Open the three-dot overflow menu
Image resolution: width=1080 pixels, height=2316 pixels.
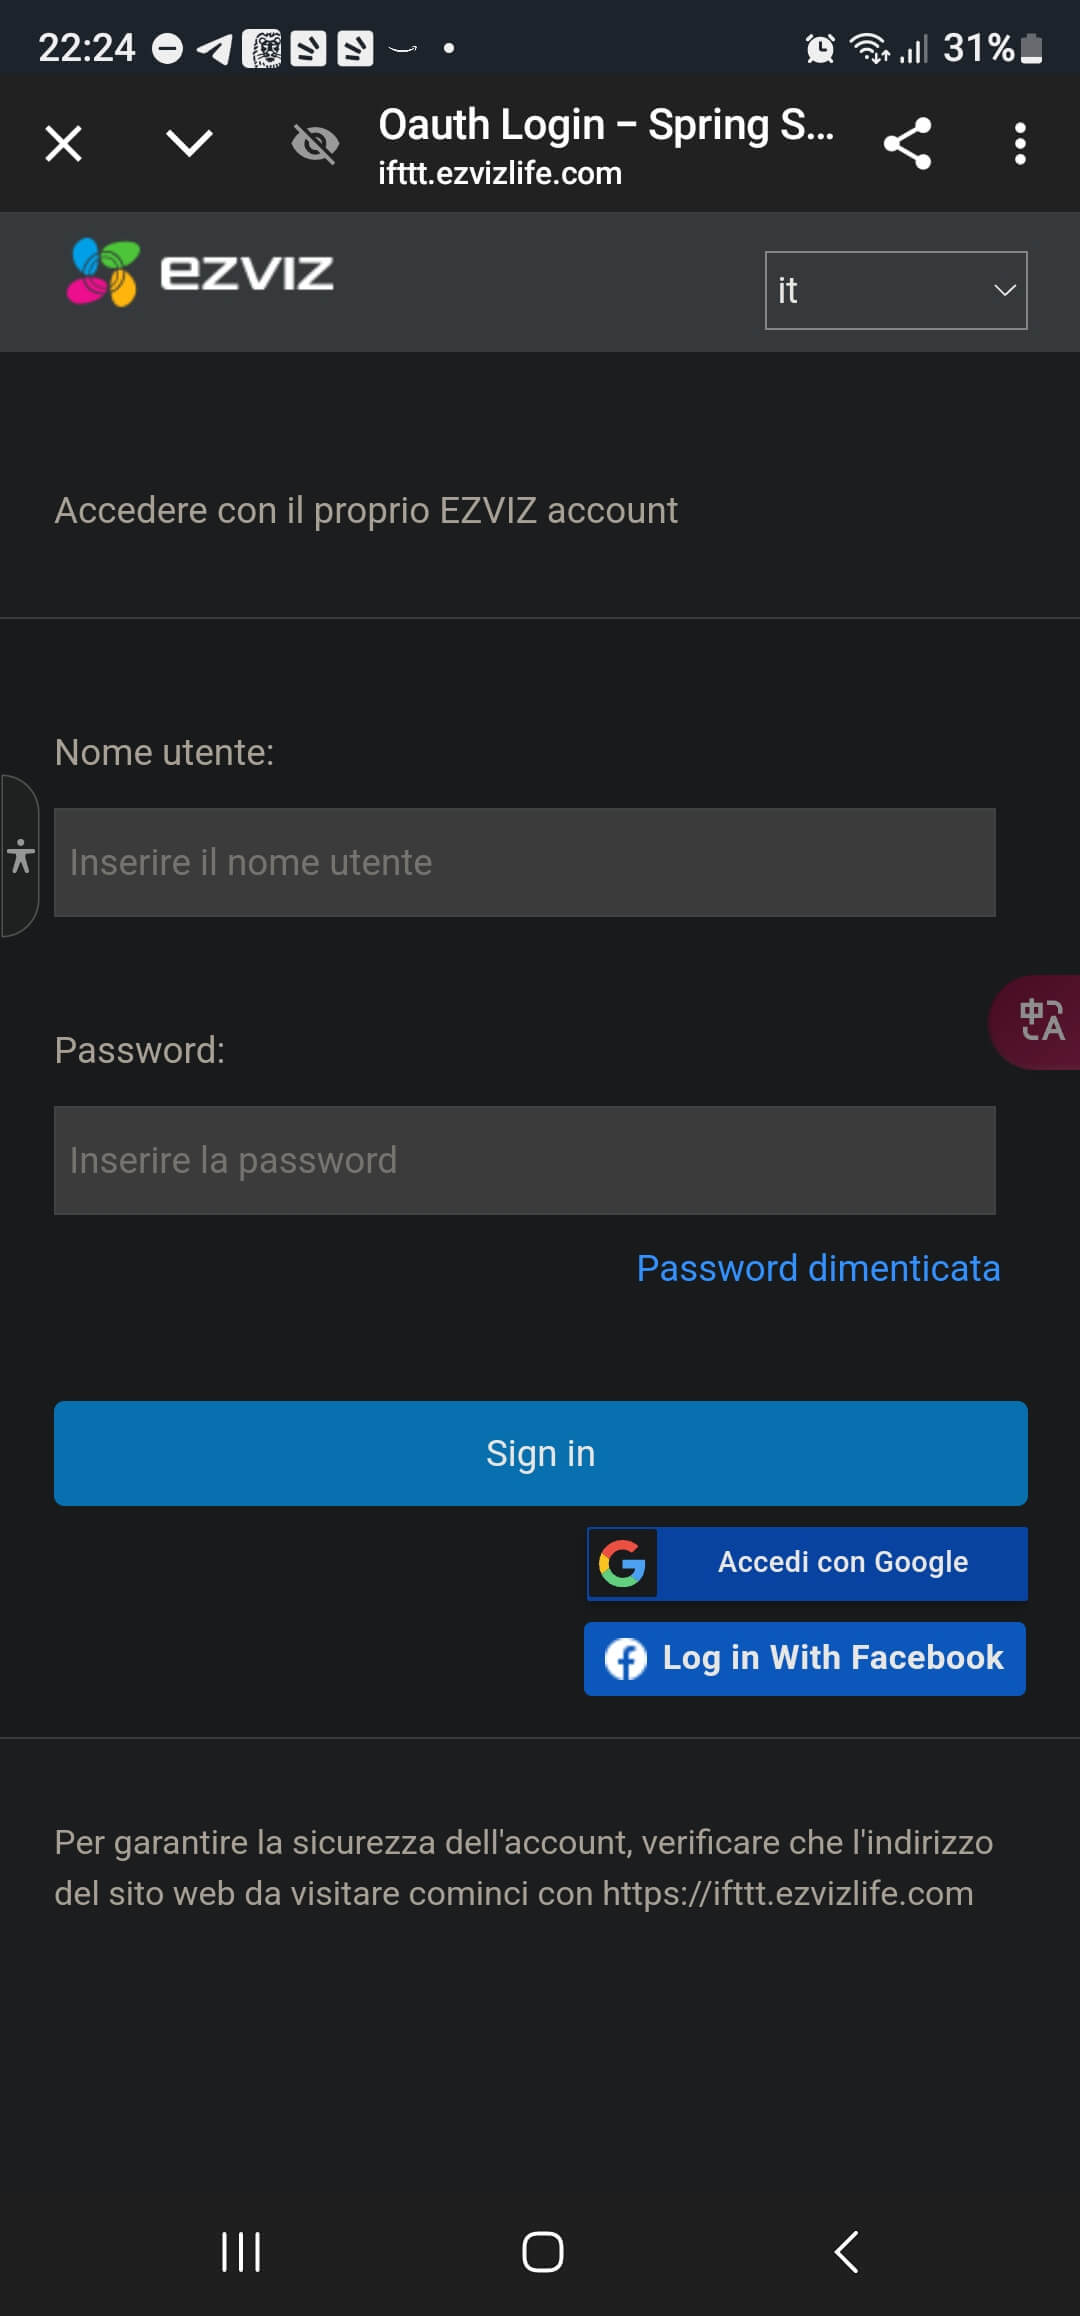1020,144
